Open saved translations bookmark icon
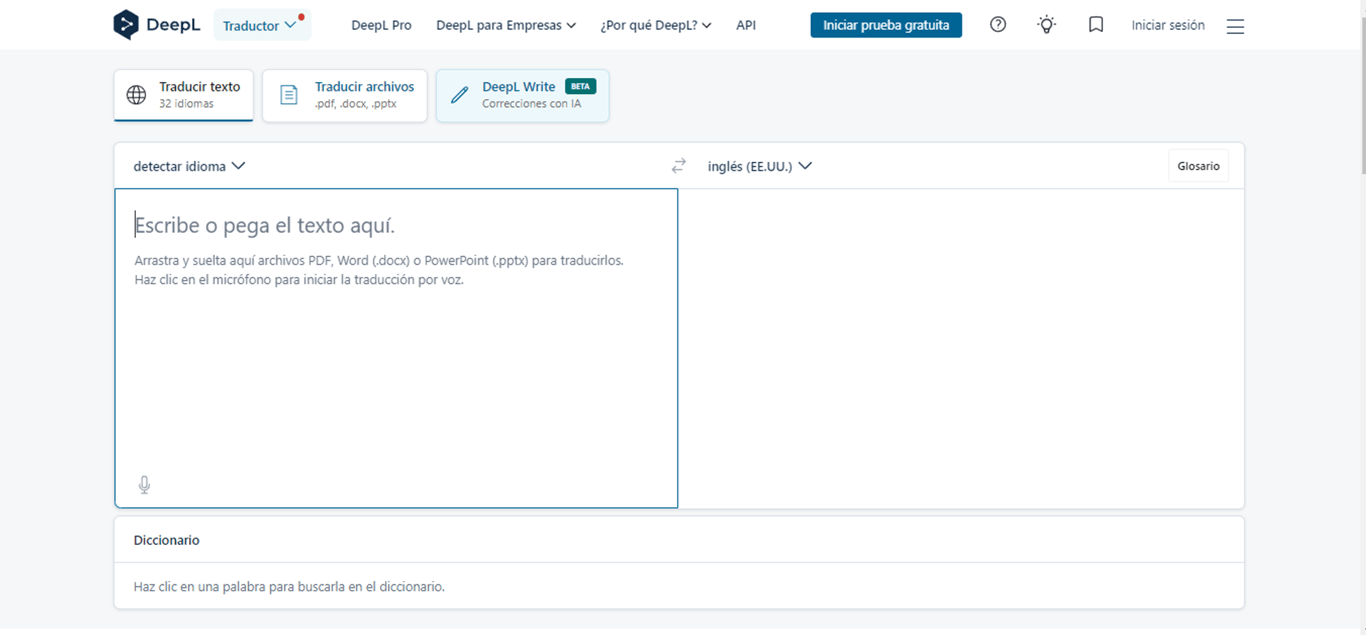1366x635 pixels. [1096, 25]
